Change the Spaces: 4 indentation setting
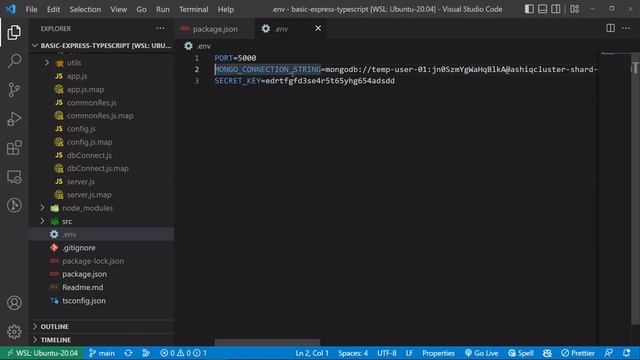The image size is (640, 360). pyautogui.click(x=353, y=353)
